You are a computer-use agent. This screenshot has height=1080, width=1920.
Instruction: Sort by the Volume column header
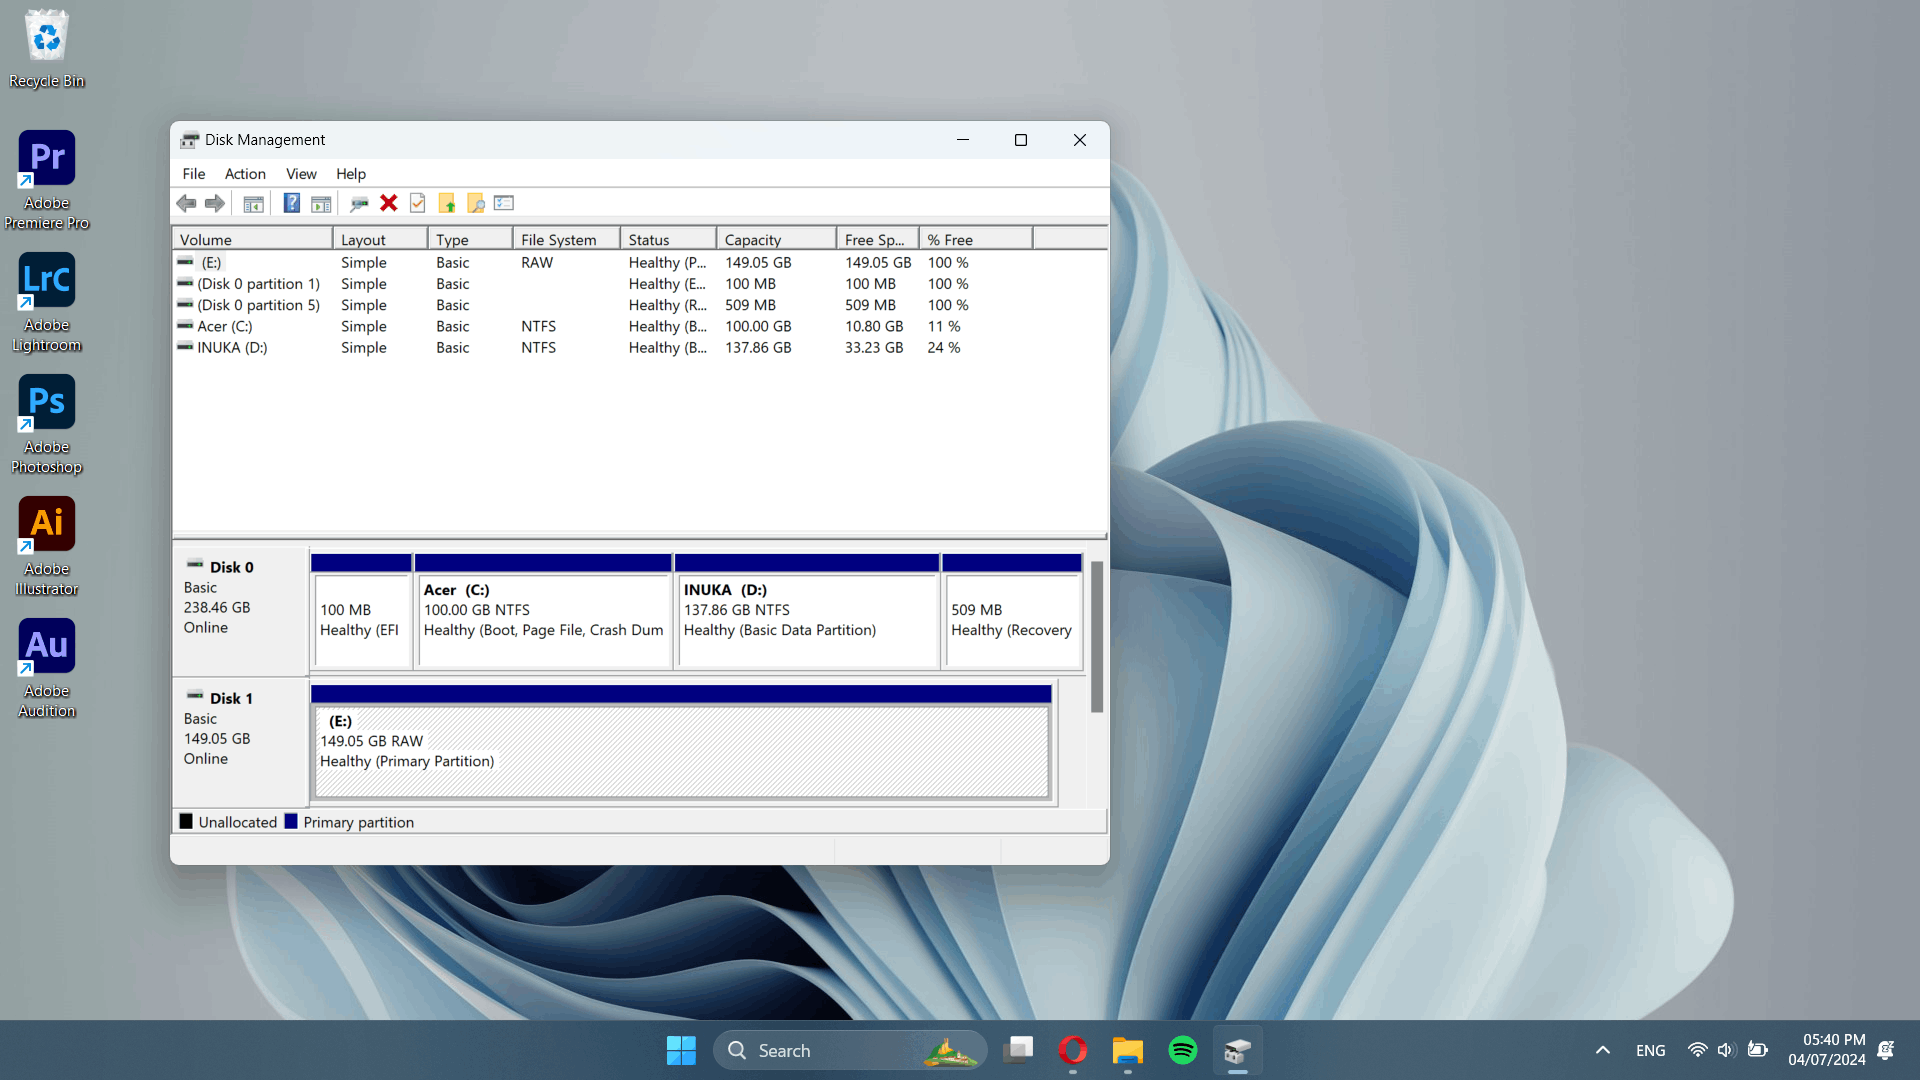pyautogui.click(x=253, y=240)
